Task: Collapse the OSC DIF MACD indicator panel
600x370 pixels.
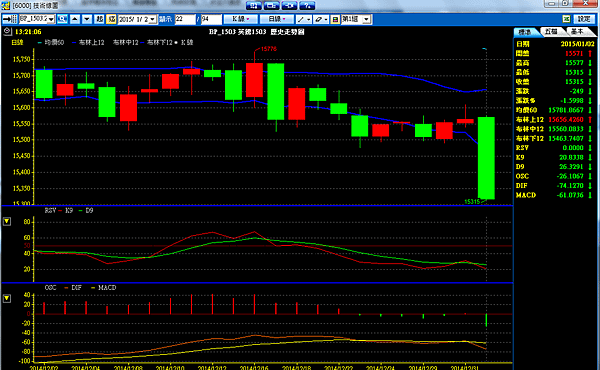Action: point(7,298)
